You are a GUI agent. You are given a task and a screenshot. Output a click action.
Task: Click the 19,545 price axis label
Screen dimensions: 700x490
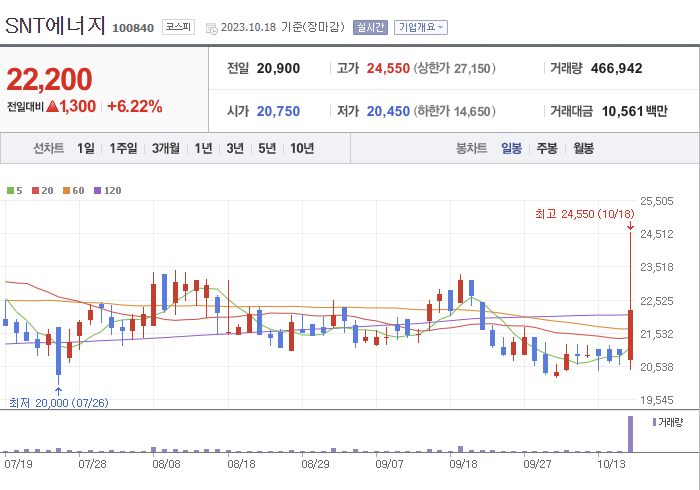point(657,400)
